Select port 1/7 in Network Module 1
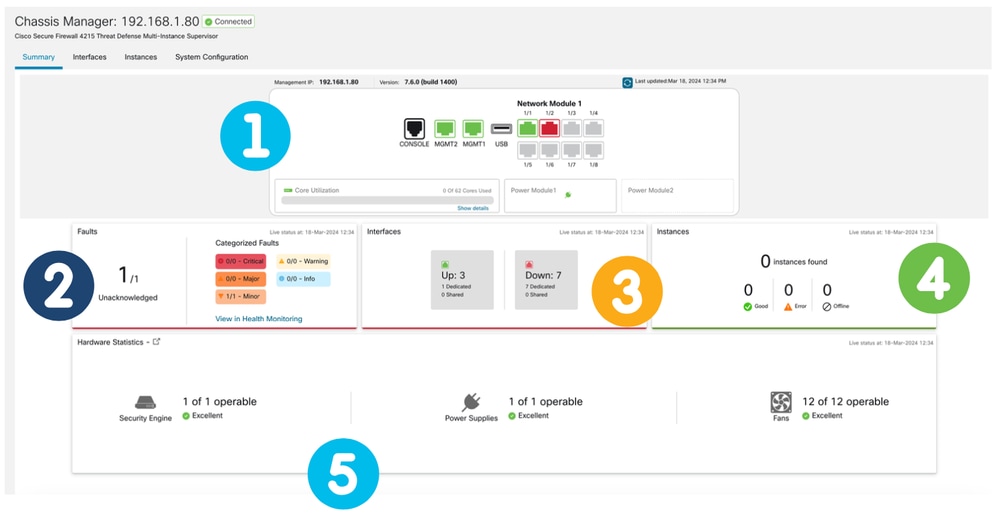Image resolution: width=999 pixels, height=514 pixels. coord(571,150)
